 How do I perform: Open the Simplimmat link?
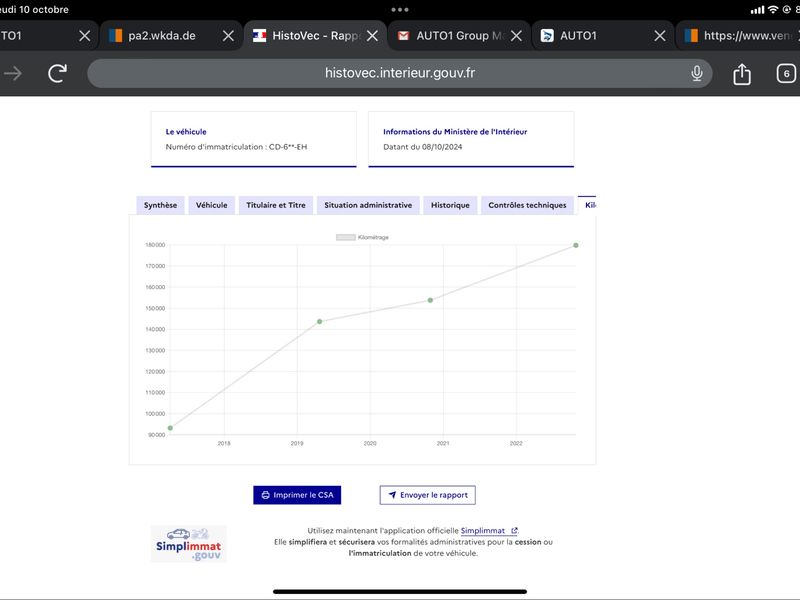pyautogui.click(x=482, y=531)
